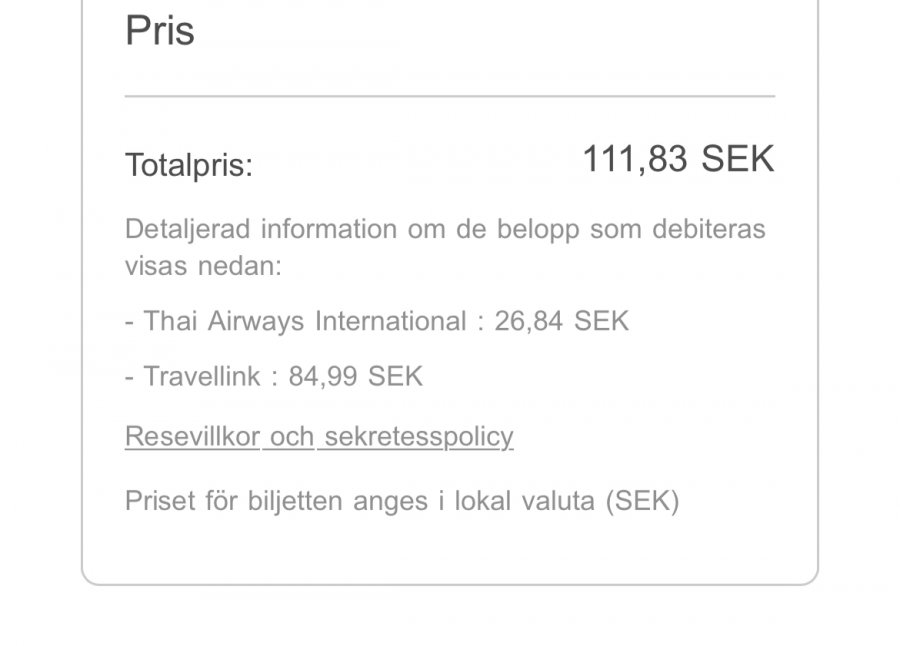Select the 26,84 SEK amount
The height and width of the screenshot is (646, 900).
562,321
